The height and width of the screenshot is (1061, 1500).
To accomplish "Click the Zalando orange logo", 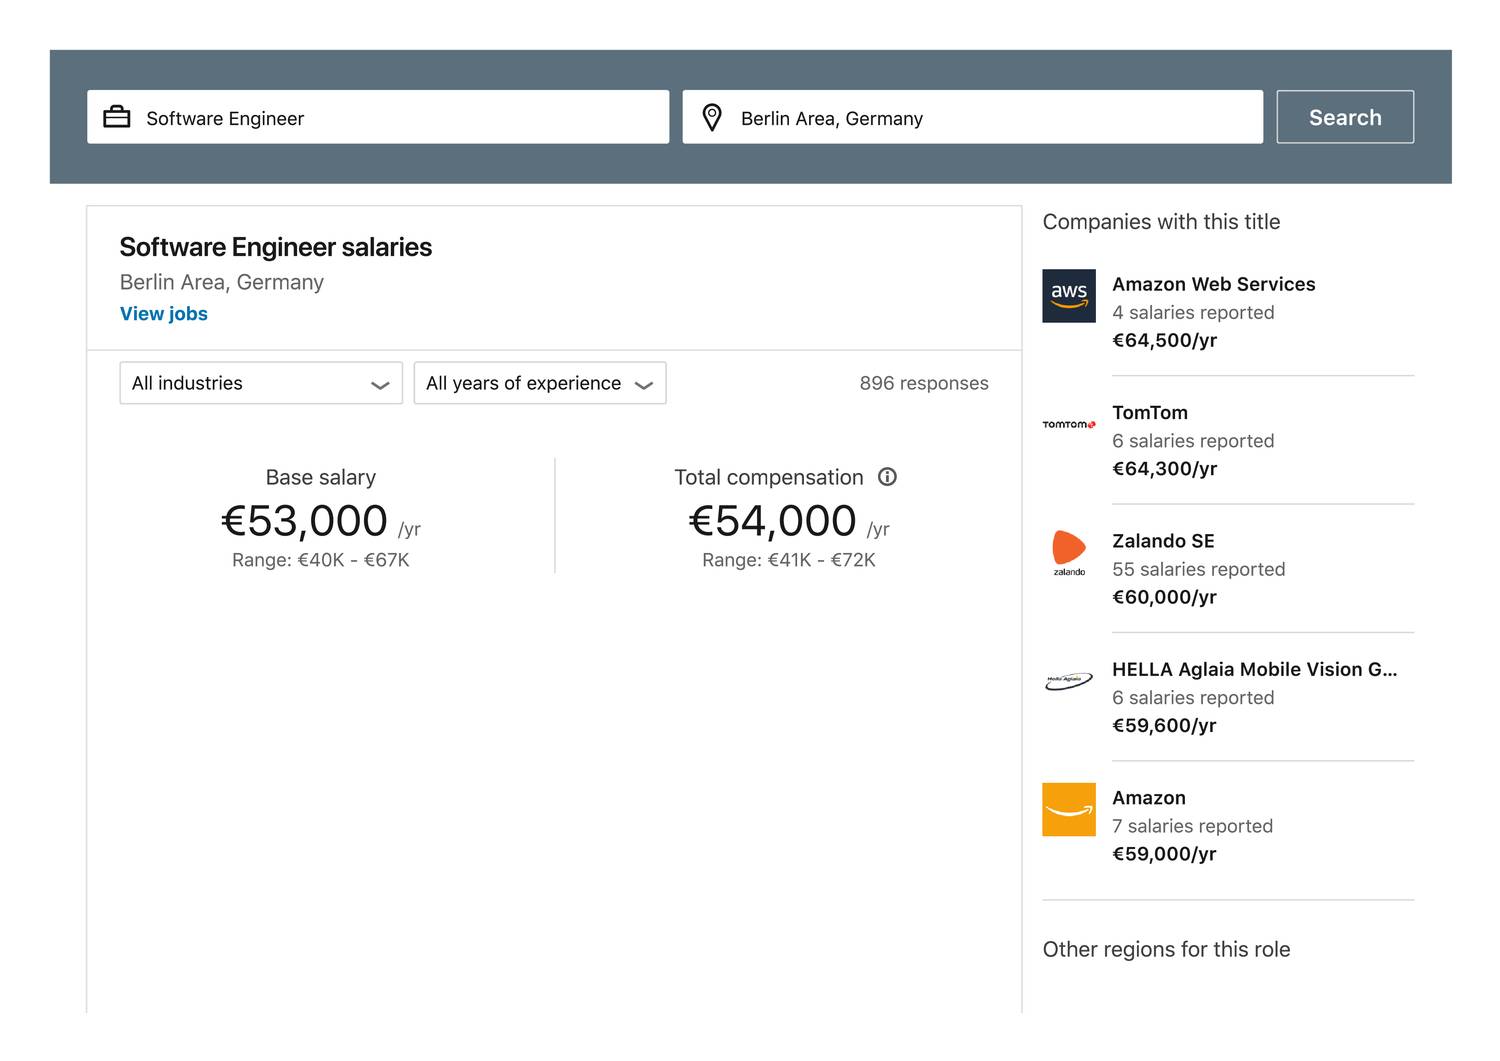I will (1069, 553).
